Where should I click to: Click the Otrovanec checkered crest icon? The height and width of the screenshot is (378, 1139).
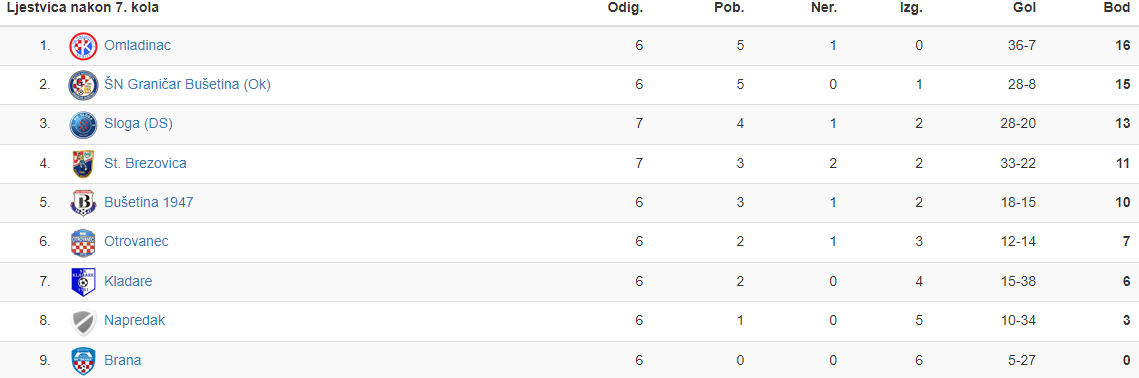click(x=83, y=242)
